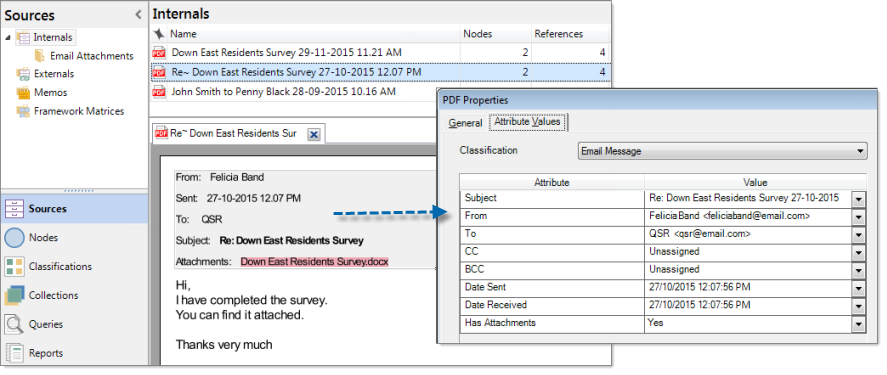Click the Nodes count cell of the 29-11-2015 survey row
887x375 pixels.
(x=496, y=53)
